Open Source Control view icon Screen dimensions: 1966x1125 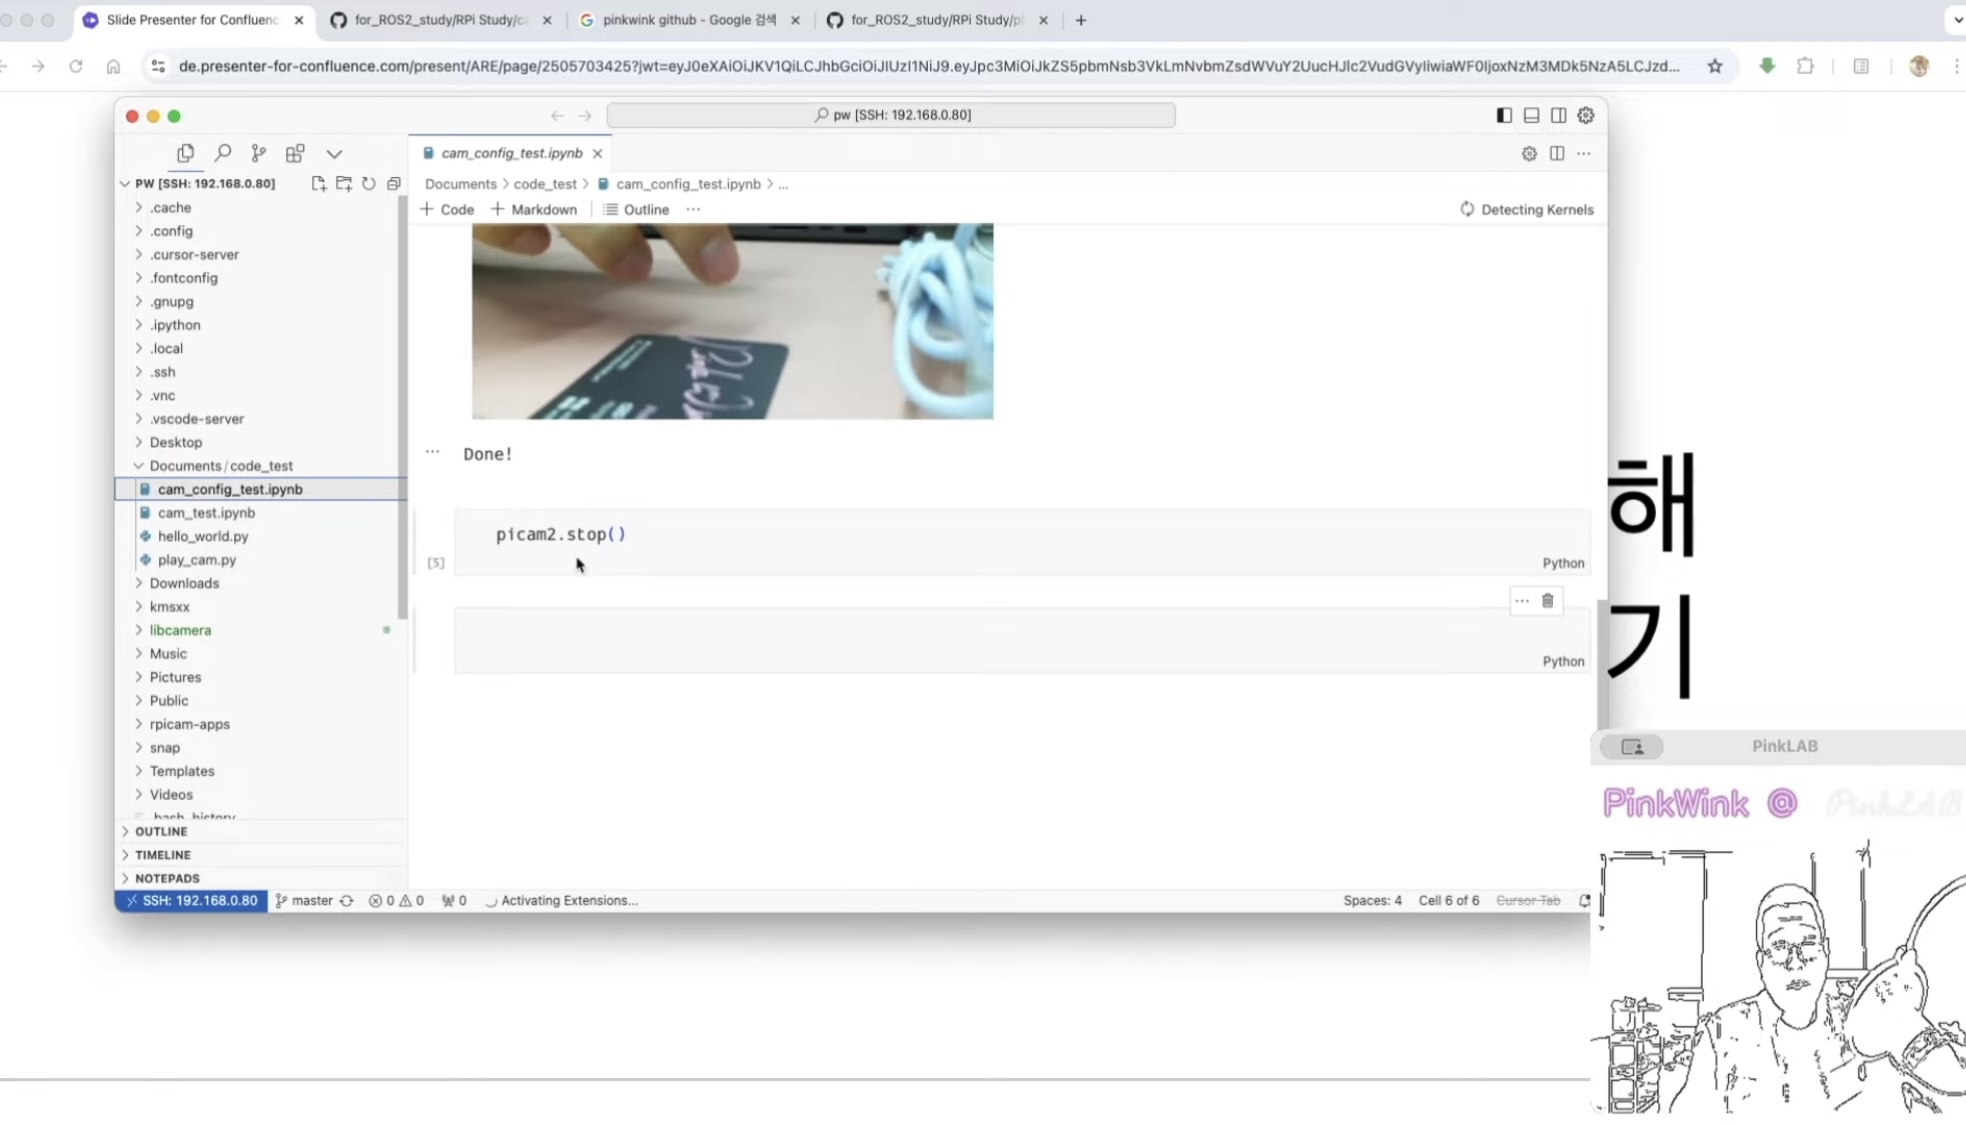coord(259,153)
